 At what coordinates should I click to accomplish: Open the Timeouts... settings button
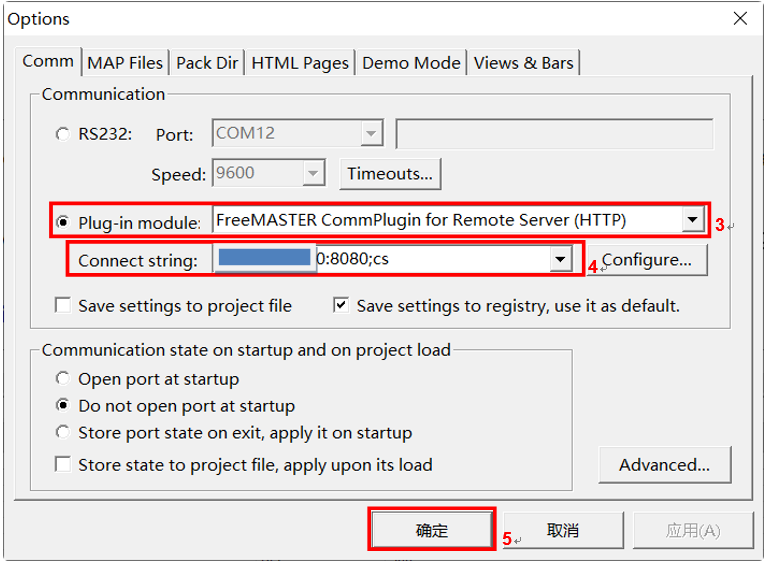(x=390, y=173)
